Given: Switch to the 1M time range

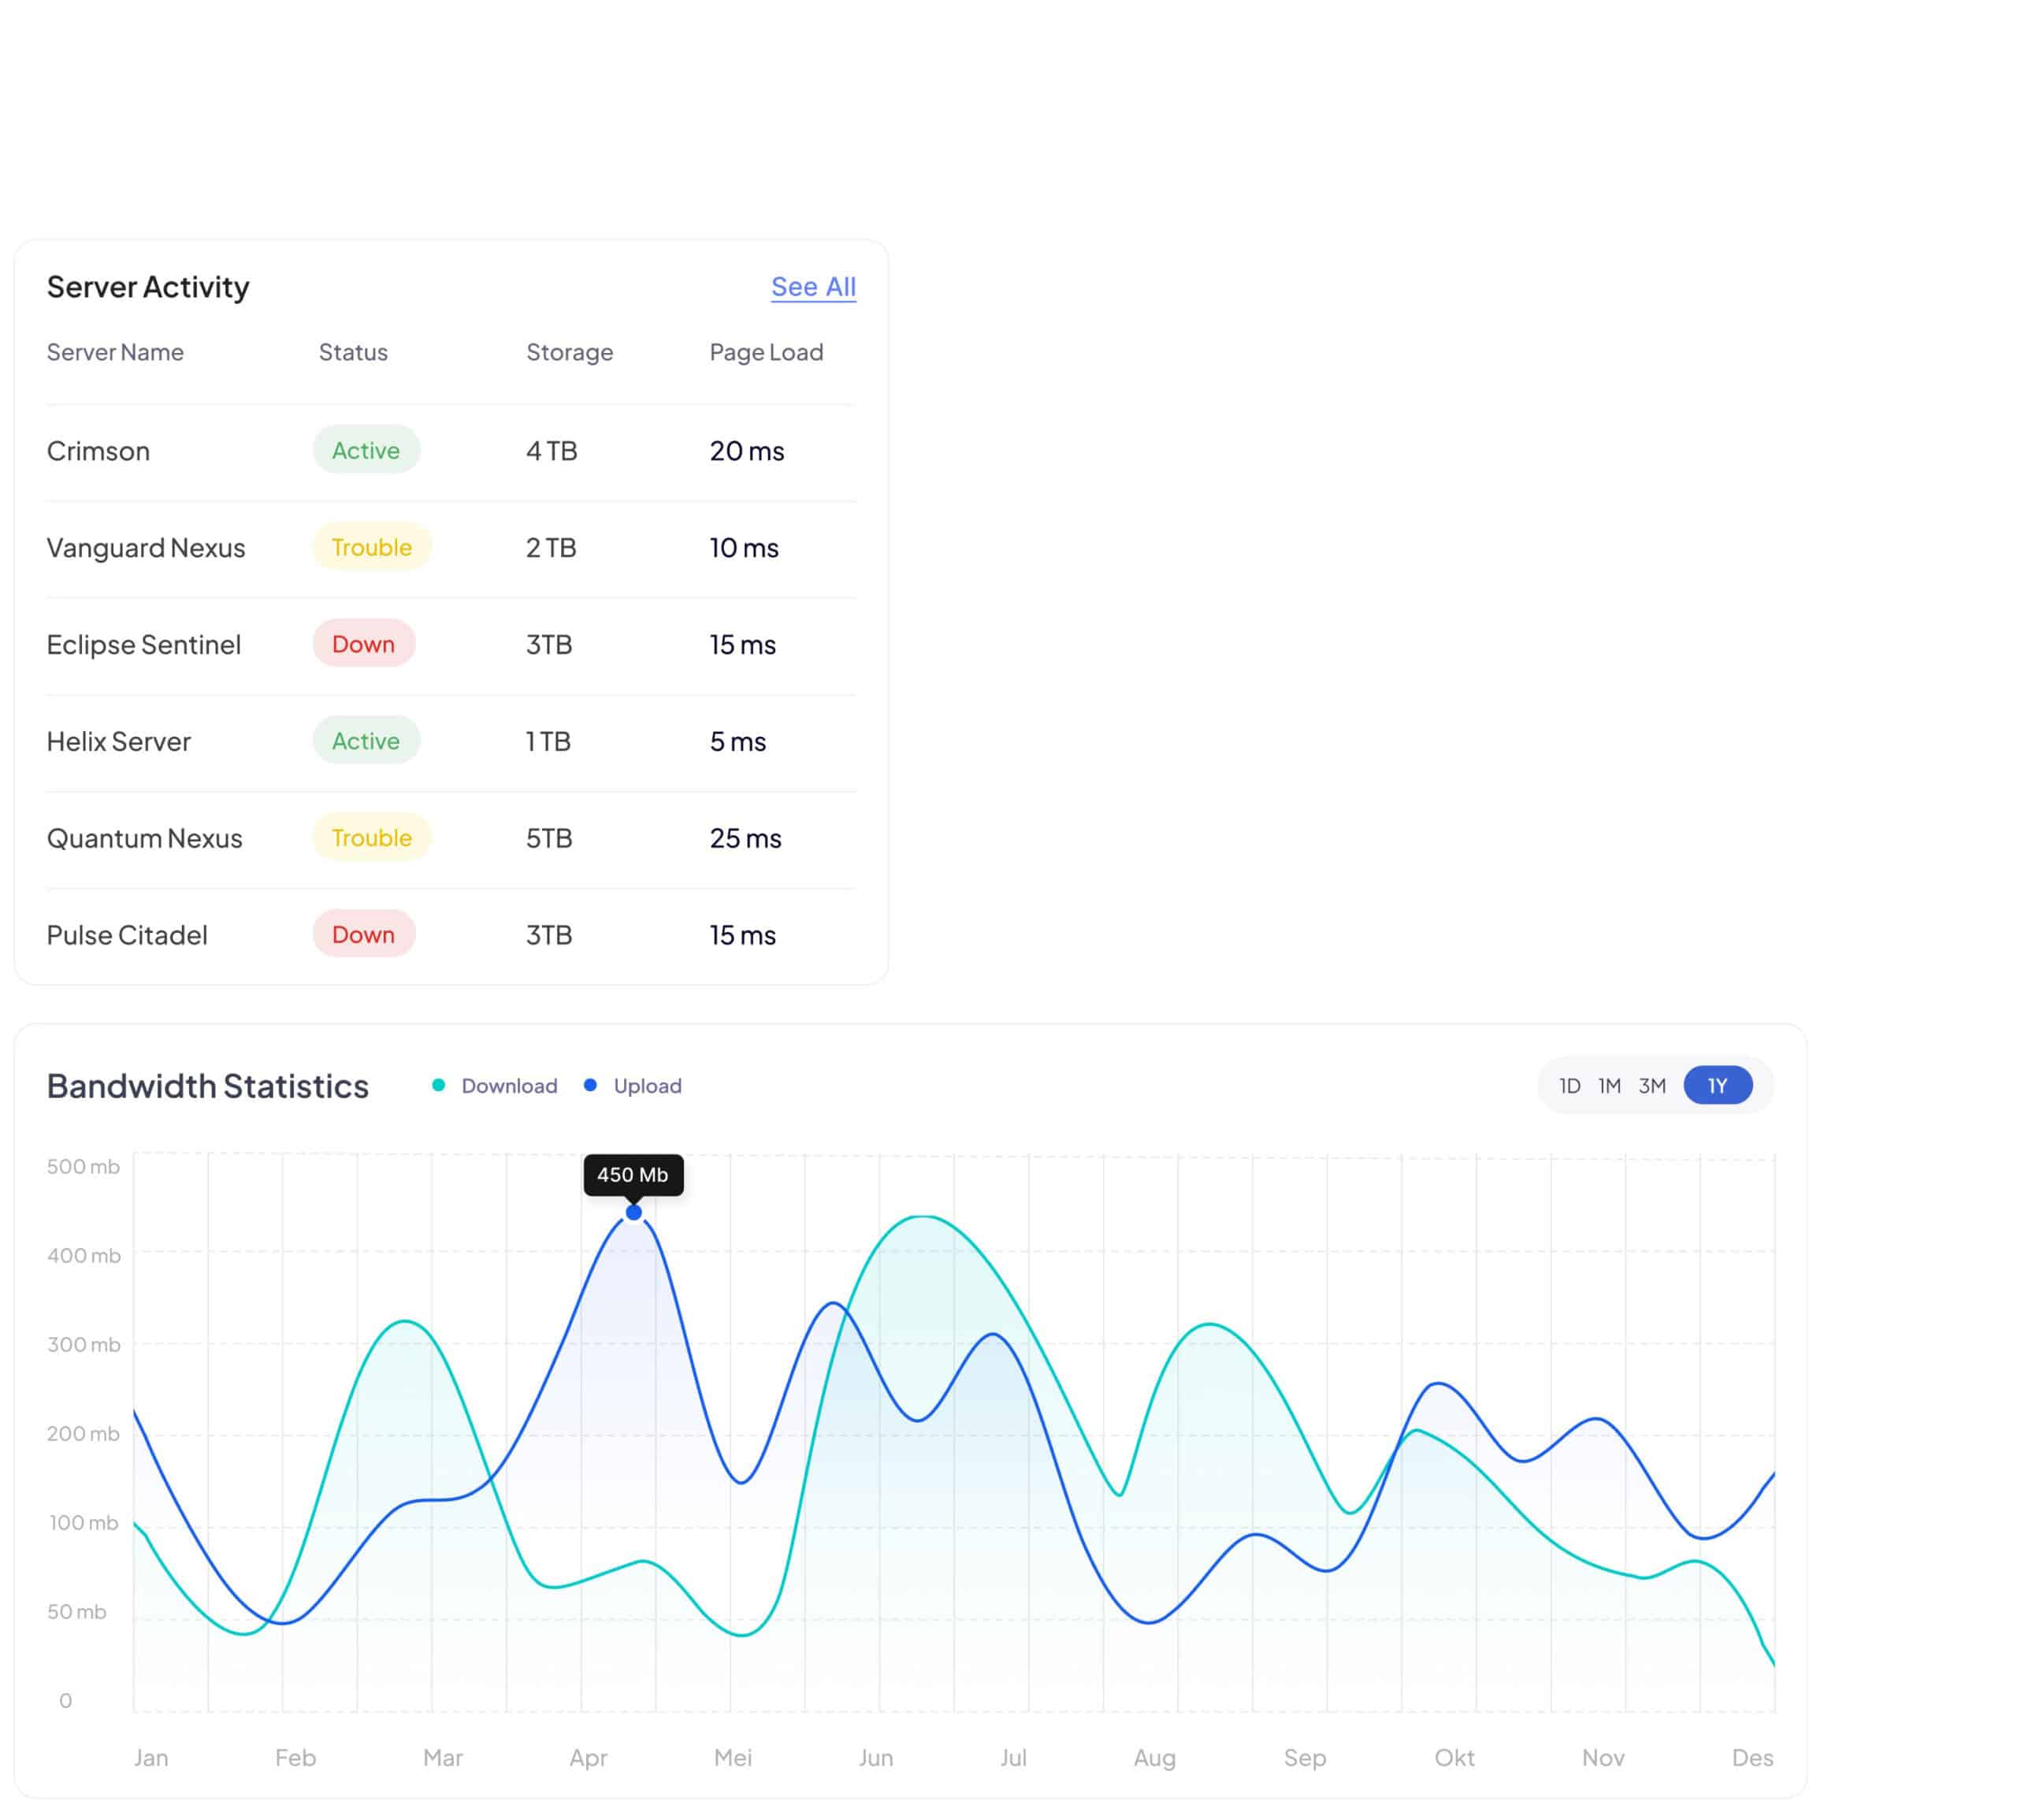Looking at the screenshot, I should (1608, 1086).
